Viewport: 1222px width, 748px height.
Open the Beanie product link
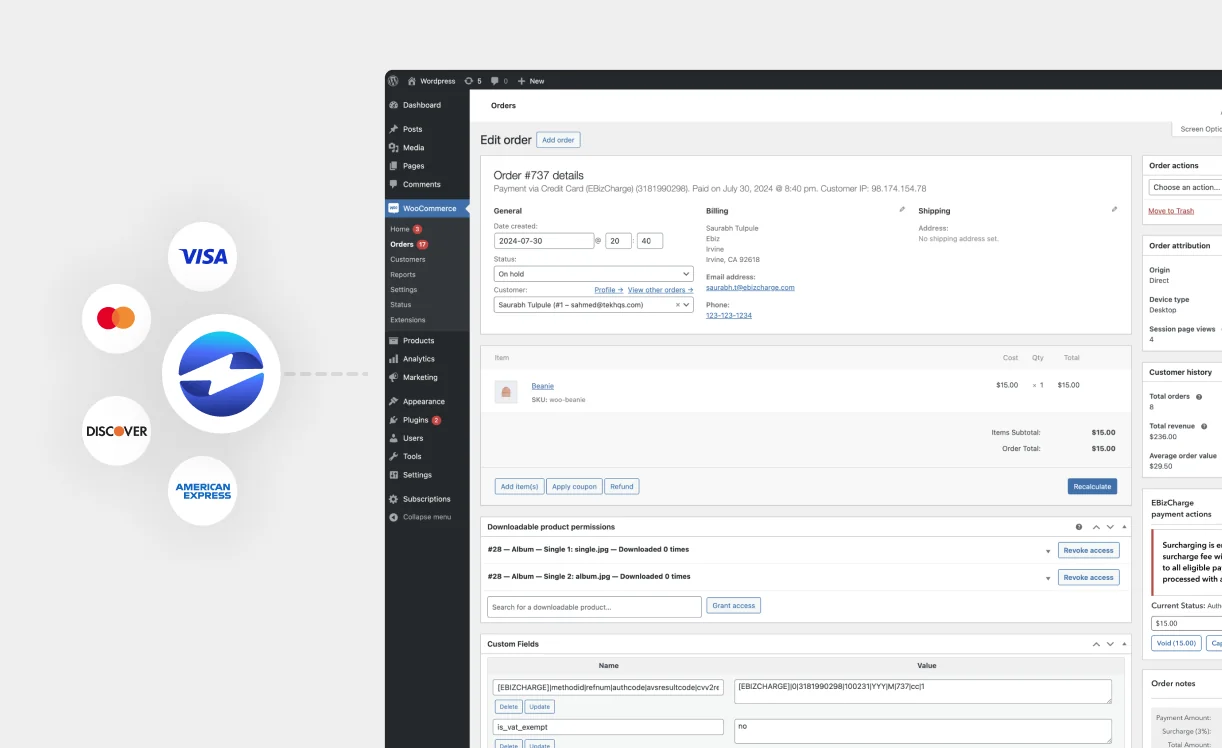pos(542,386)
